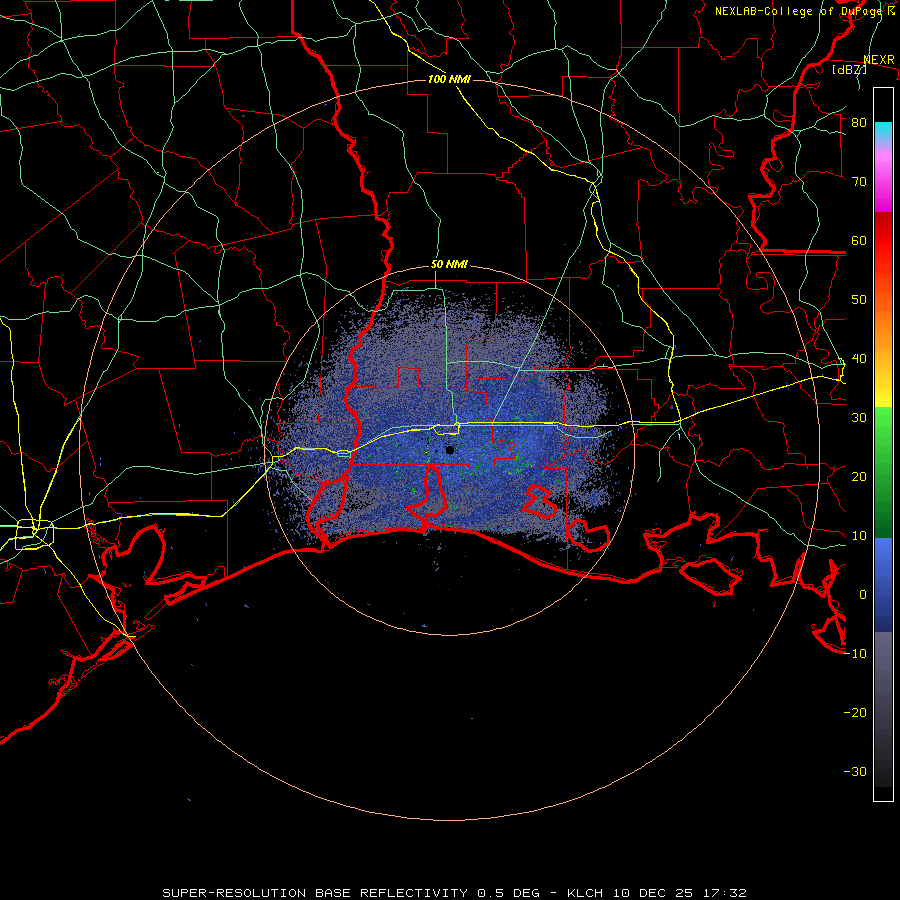900x900 pixels.
Task: Click the NEXLAB-College of DuPage credit text
Action: 804,11
